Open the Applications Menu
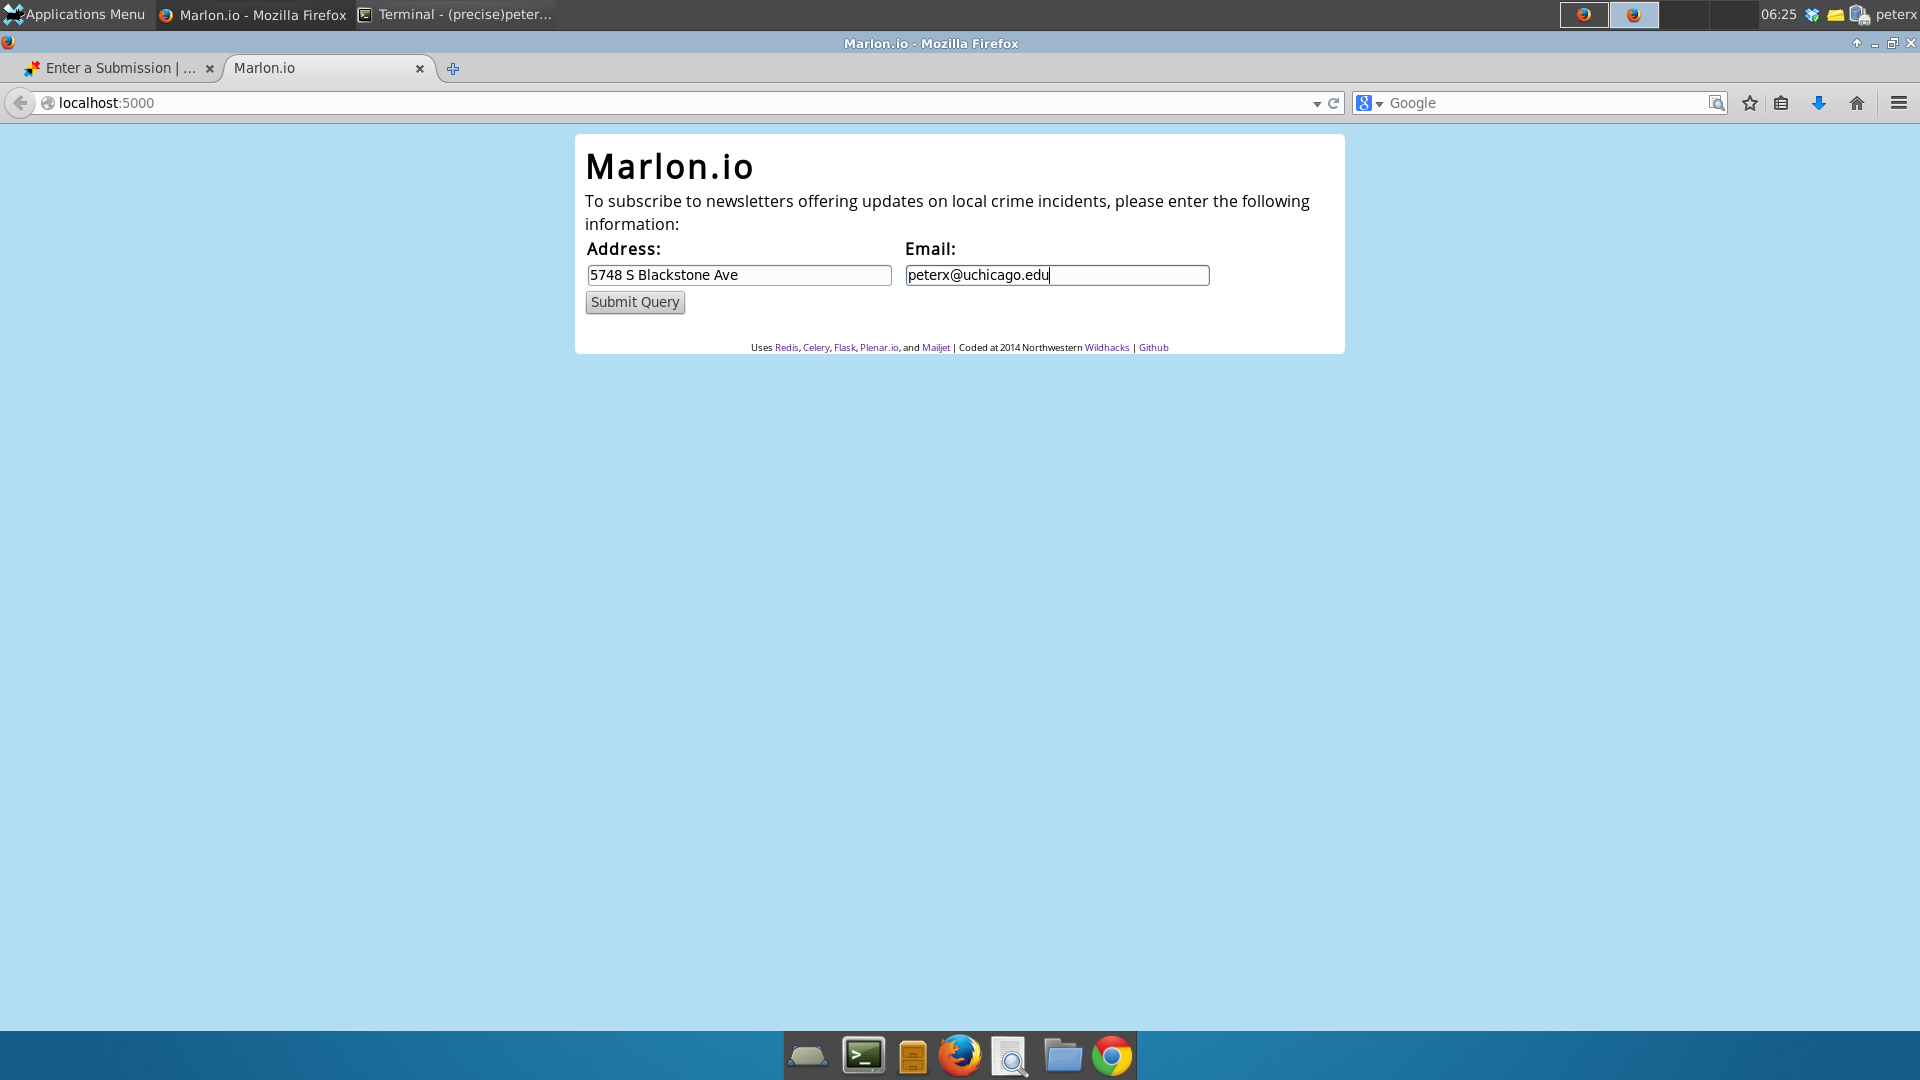Image resolution: width=1920 pixels, height=1080 pixels. pyautogui.click(x=74, y=14)
